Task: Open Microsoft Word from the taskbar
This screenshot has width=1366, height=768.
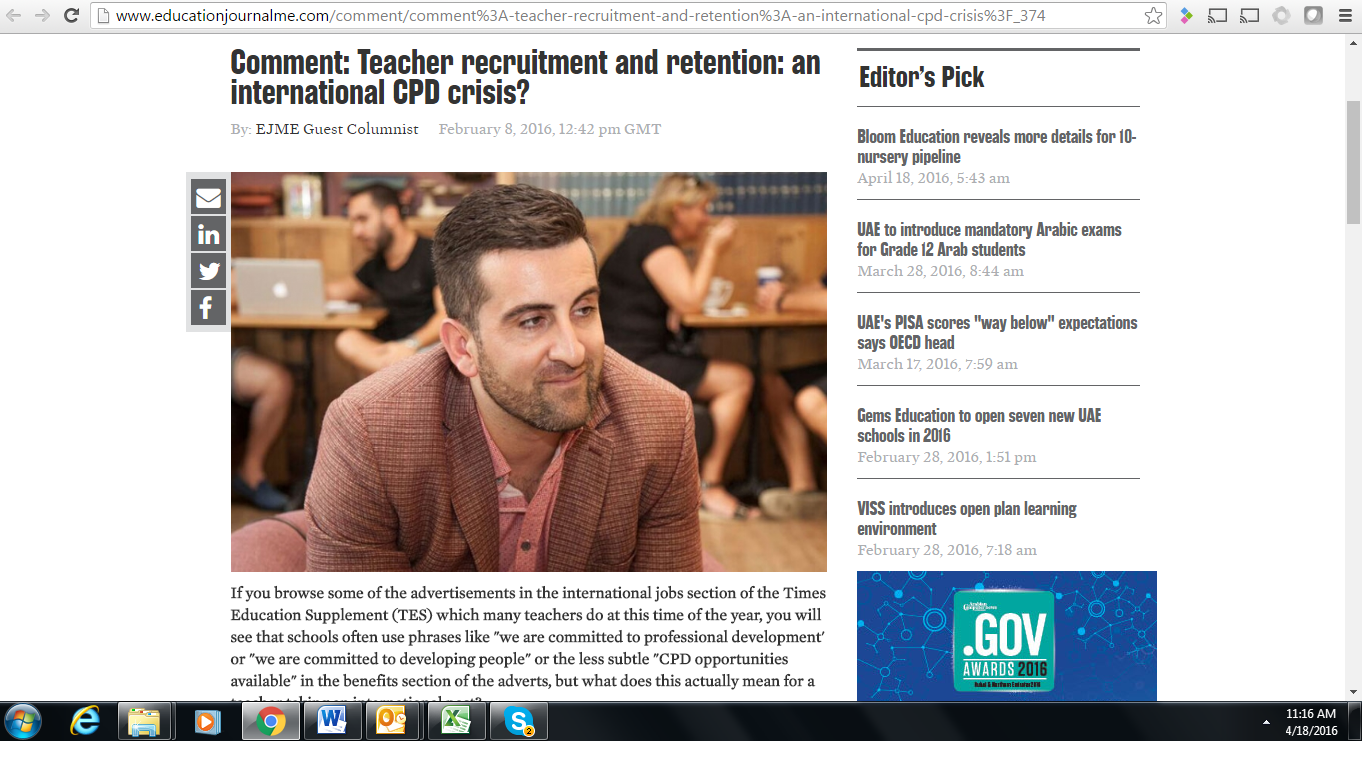Action: (x=332, y=721)
